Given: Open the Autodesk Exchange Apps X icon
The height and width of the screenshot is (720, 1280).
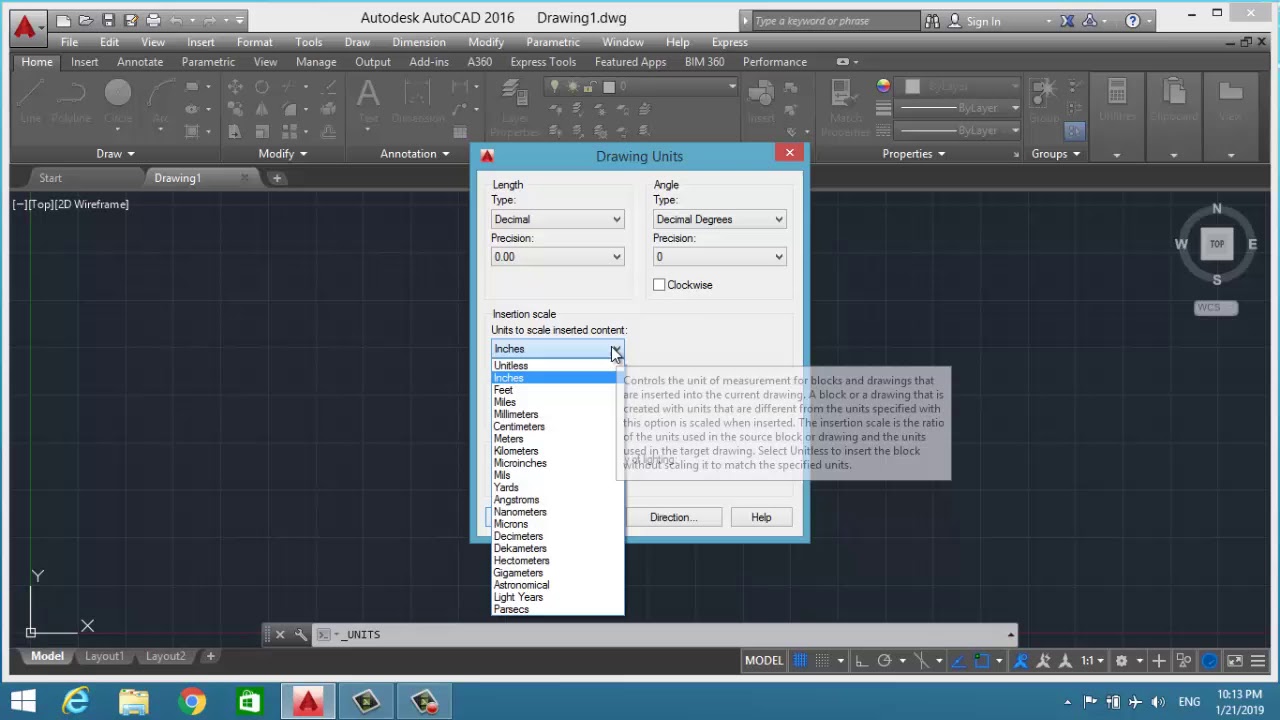Looking at the screenshot, I should pos(1067,21).
